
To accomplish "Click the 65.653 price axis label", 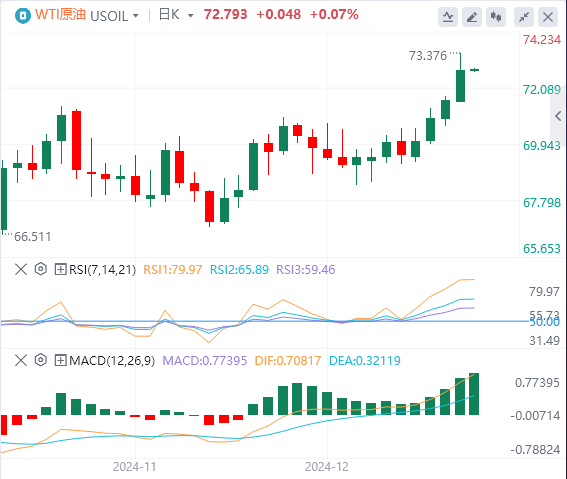I will pyautogui.click(x=542, y=249).
